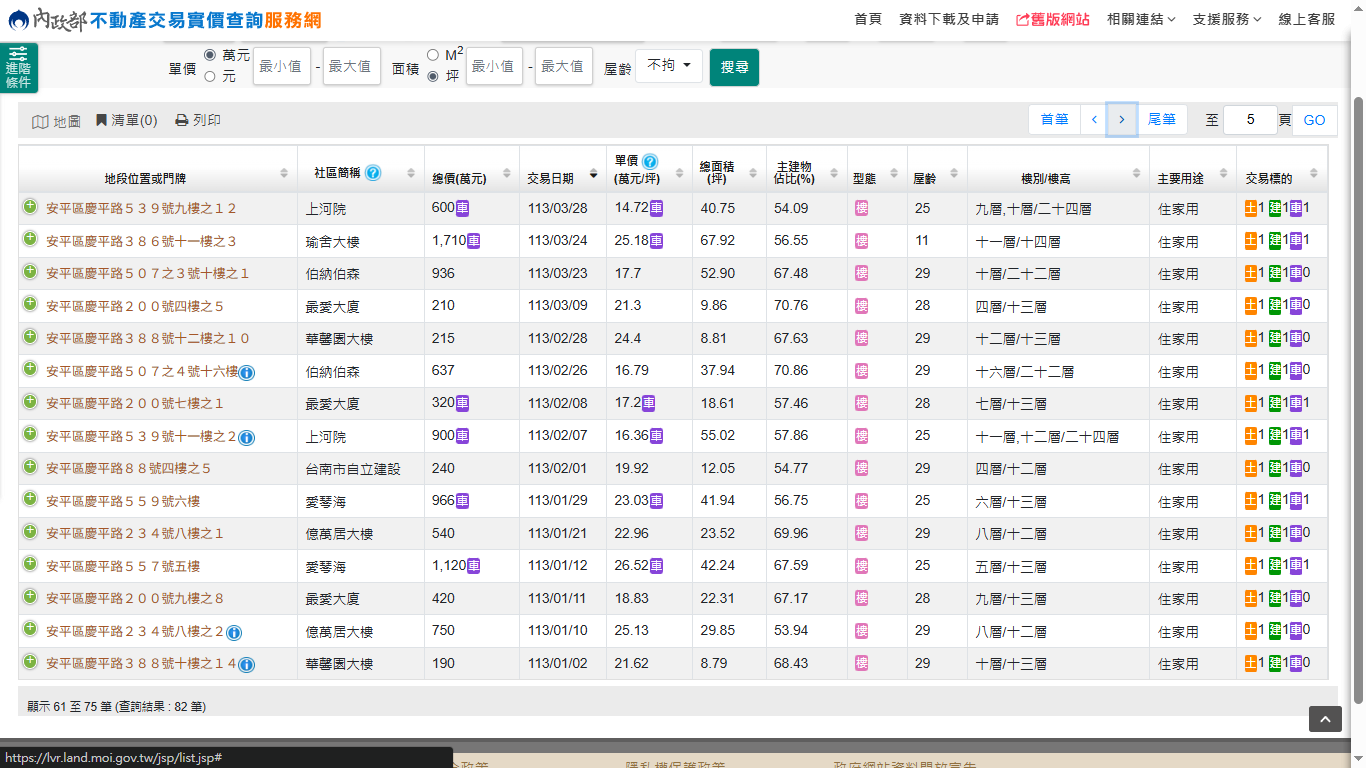Click parking icon next to 1,710 total price
The width and height of the screenshot is (1366, 768).
coord(474,241)
